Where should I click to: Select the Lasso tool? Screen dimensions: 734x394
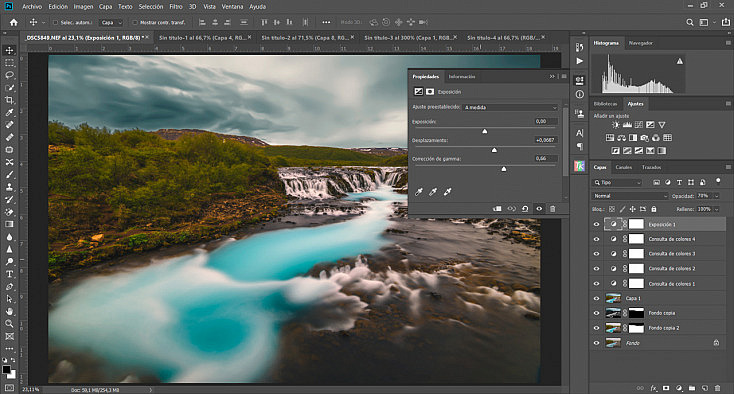pyautogui.click(x=9, y=75)
